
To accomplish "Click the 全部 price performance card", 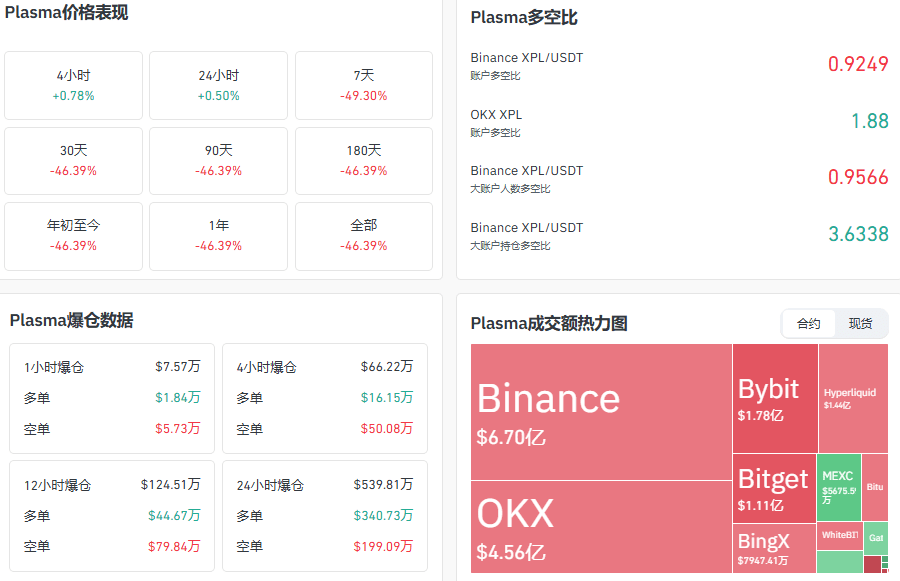I will [x=363, y=235].
